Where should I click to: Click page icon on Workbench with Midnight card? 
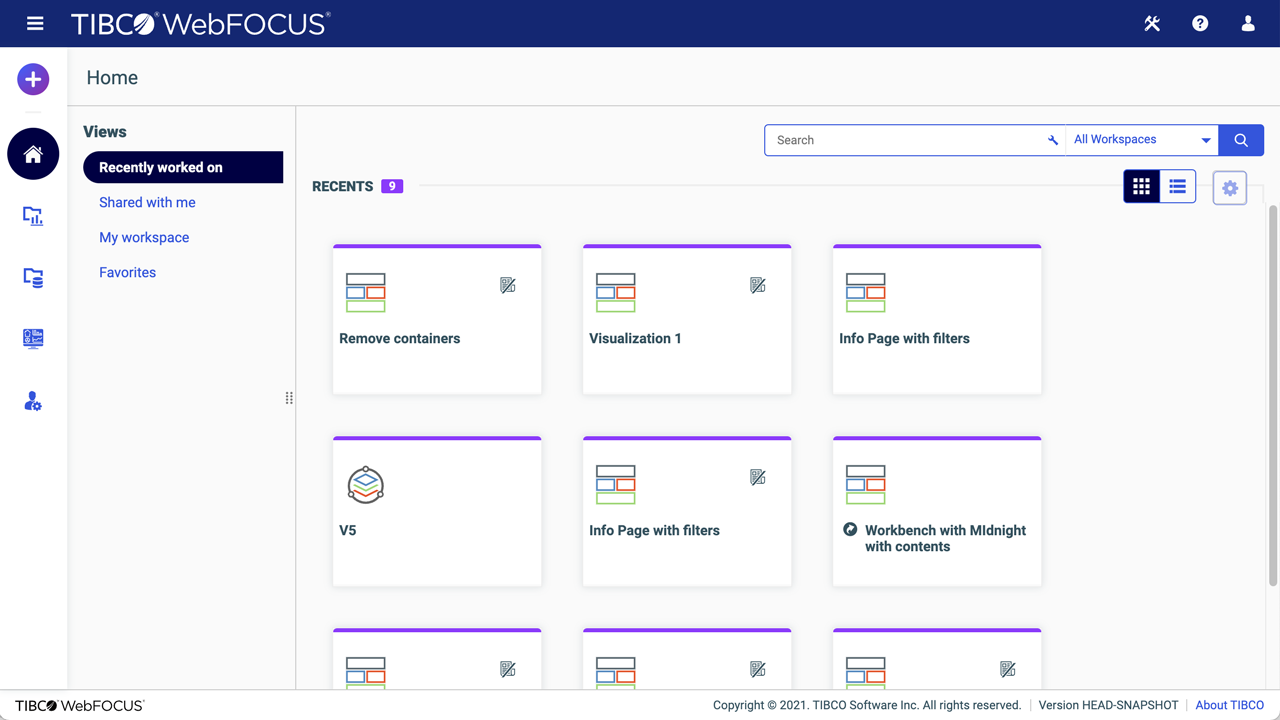(x=866, y=485)
